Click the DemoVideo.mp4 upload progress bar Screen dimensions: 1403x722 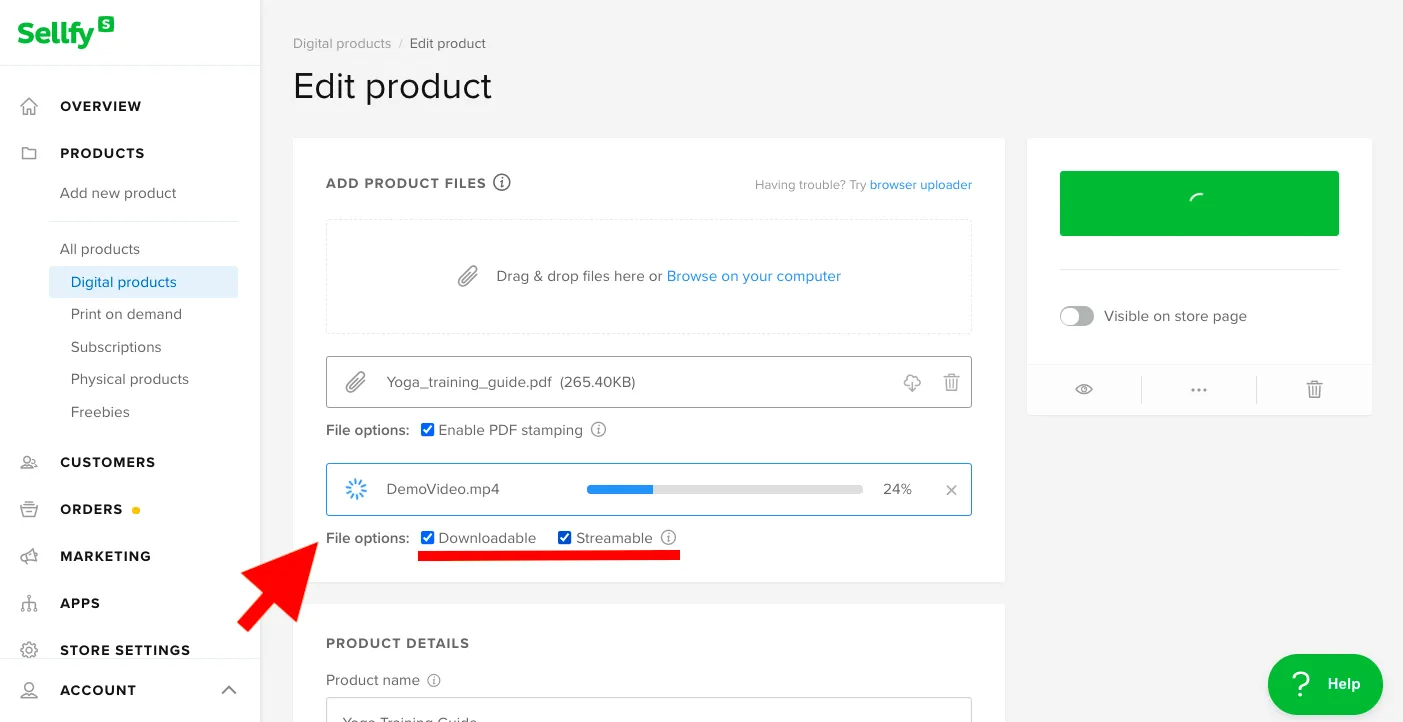click(724, 490)
